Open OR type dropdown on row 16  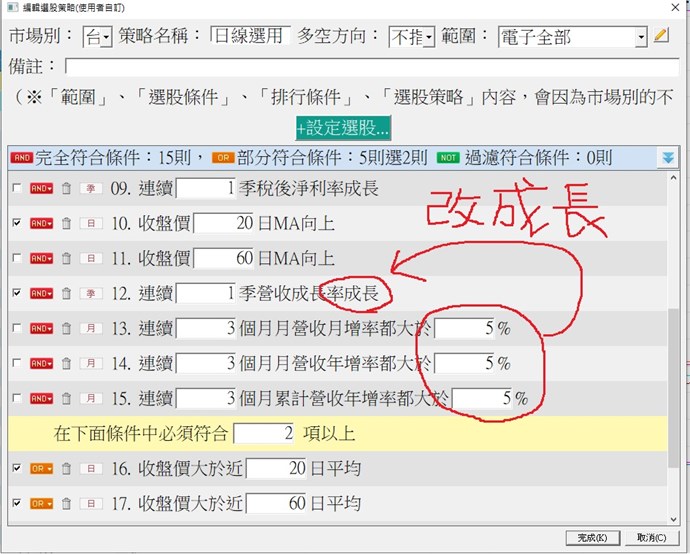click(x=41, y=469)
